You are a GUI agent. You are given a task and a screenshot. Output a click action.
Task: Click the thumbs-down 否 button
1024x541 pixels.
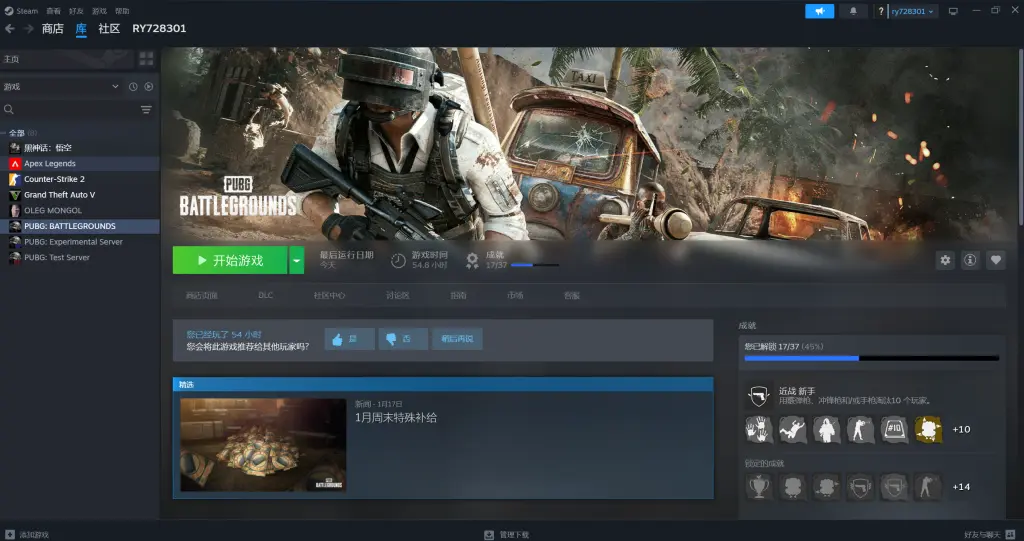(x=403, y=339)
